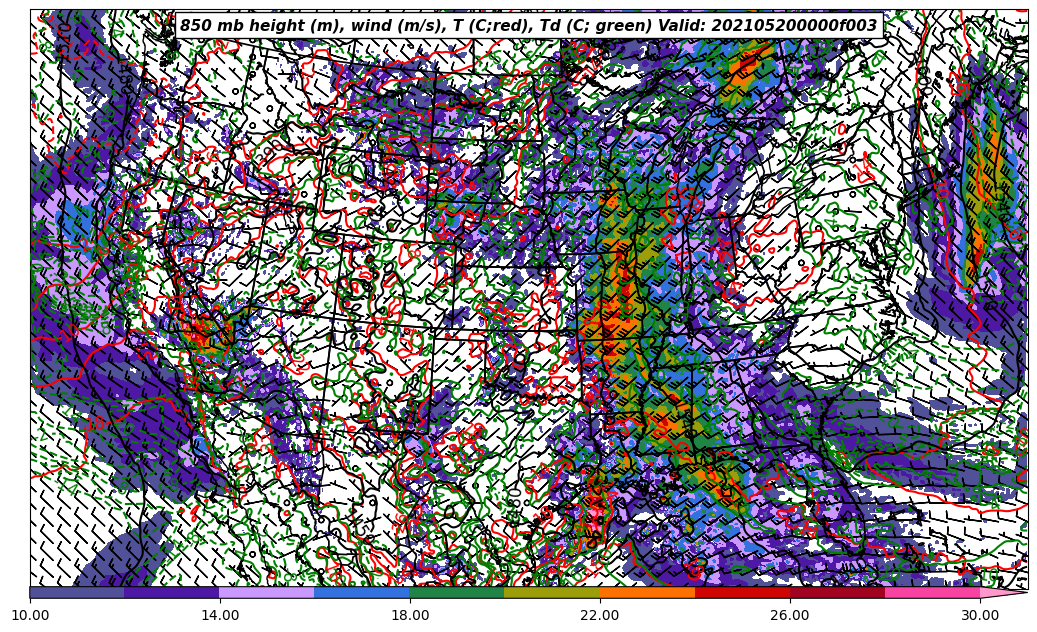Select the 26.00 colorbar tick label
Image resolution: width=1037 pixels, height=632 pixels.
pos(790,615)
